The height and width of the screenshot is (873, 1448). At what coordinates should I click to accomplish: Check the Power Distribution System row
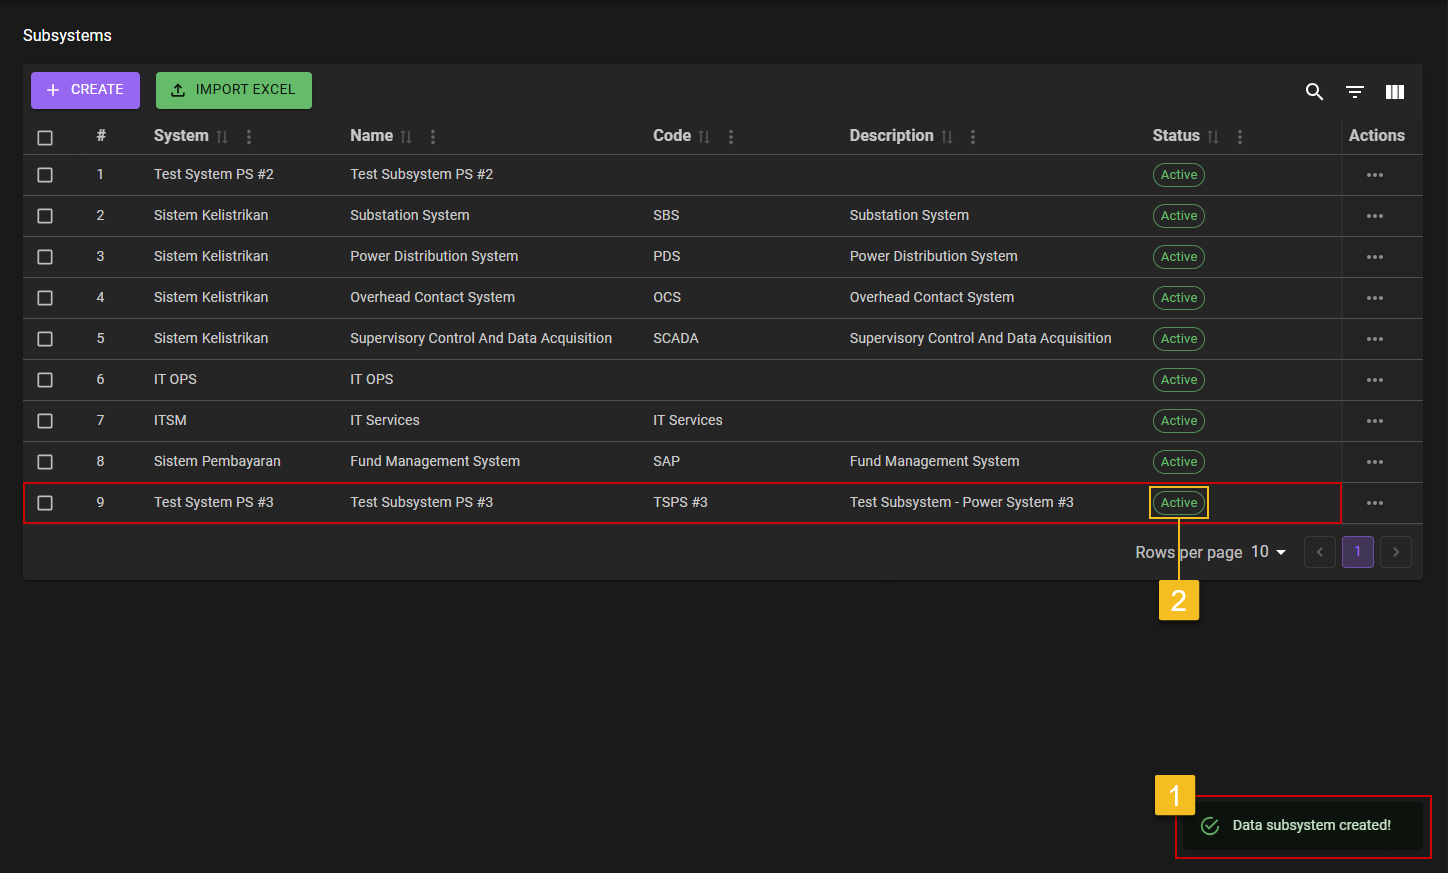(x=45, y=257)
